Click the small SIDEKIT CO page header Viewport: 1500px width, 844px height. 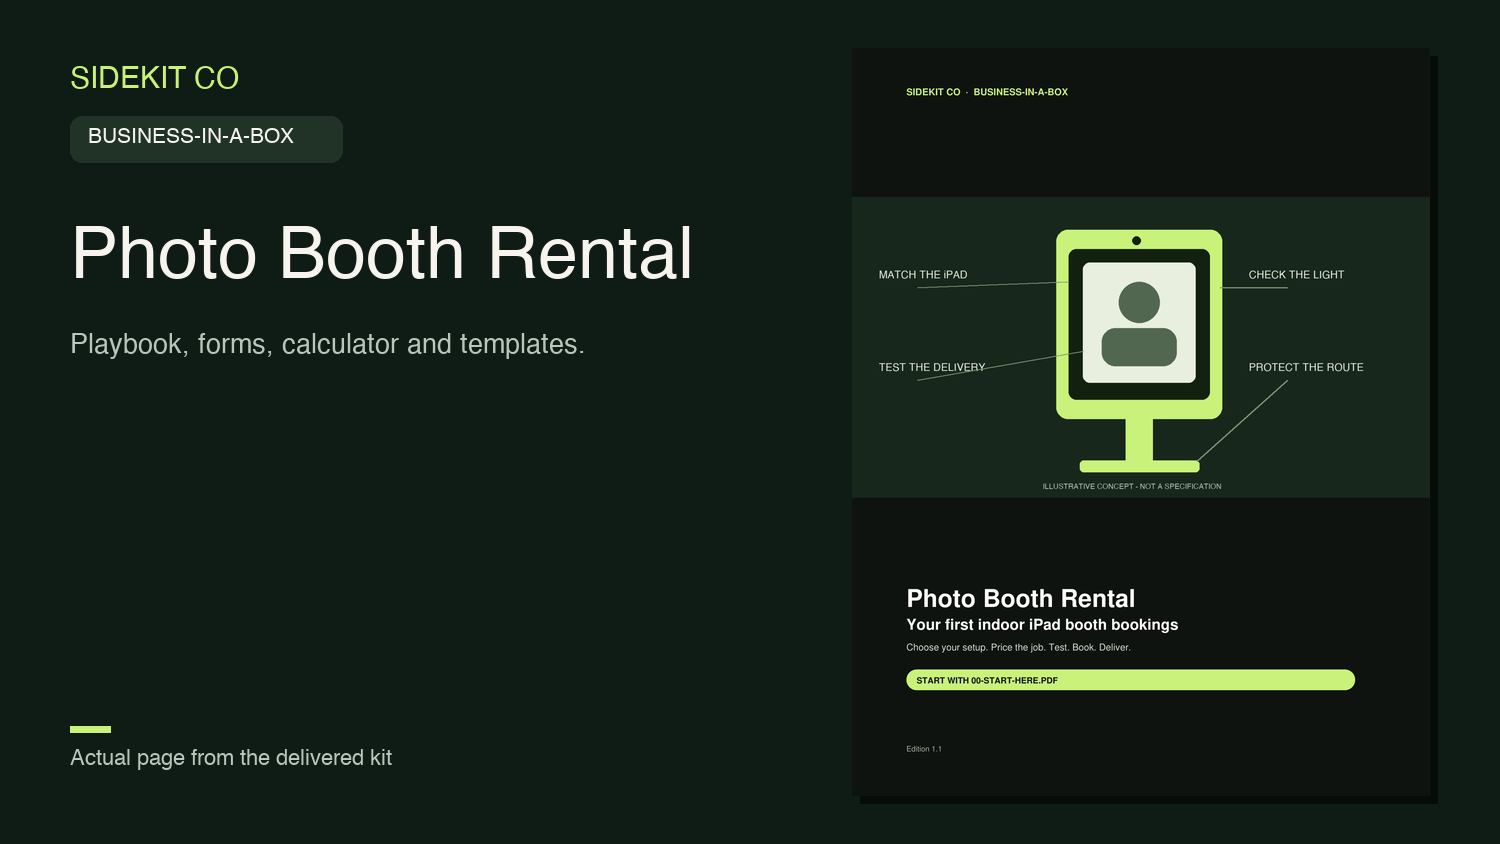pyautogui.click(x=933, y=92)
